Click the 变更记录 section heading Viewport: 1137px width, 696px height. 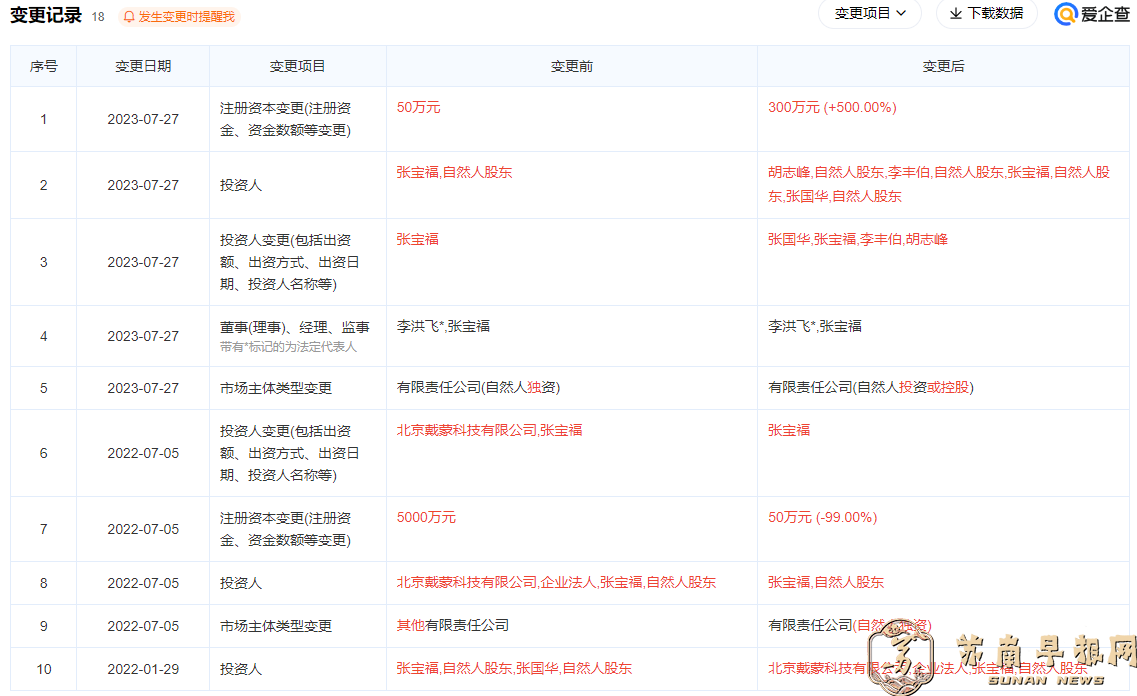pos(46,16)
